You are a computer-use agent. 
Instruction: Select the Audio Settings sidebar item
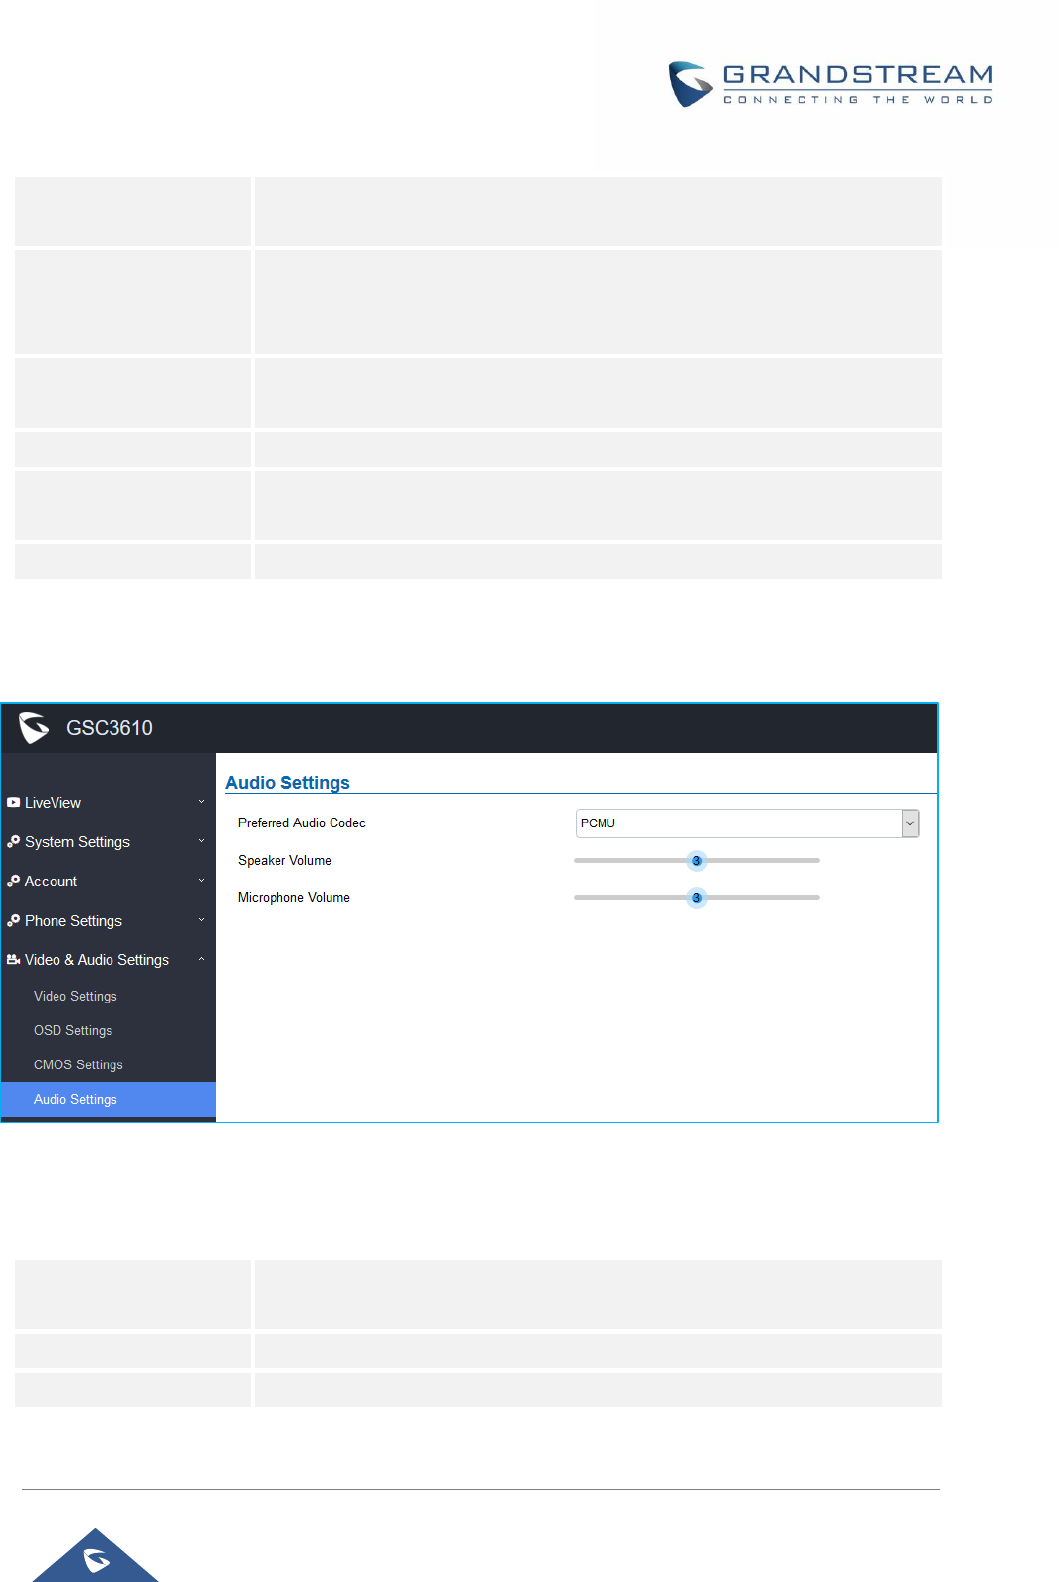108,1099
